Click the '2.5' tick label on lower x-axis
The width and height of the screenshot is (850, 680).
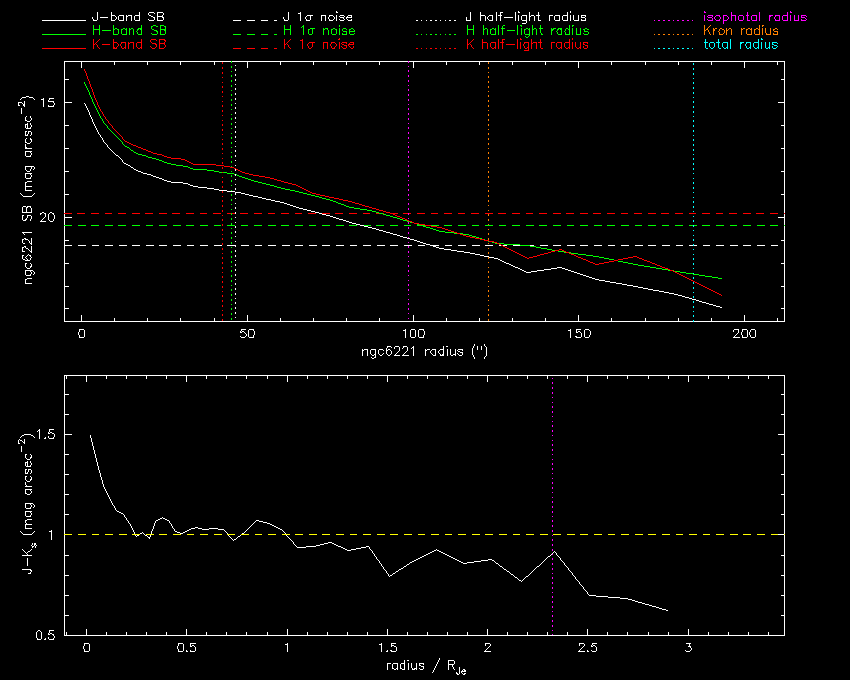tap(588, 648)
